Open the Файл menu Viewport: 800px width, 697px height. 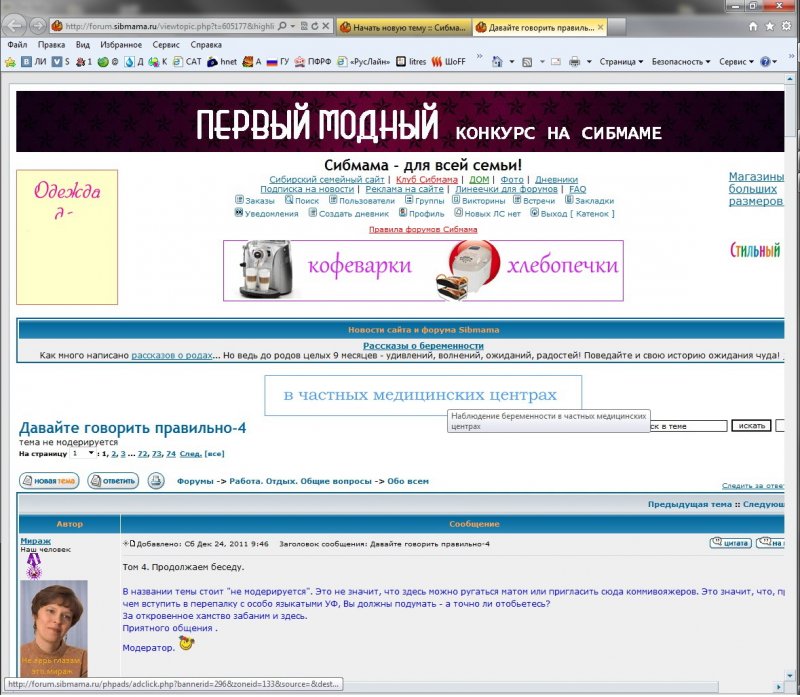(x=17, y=45)
